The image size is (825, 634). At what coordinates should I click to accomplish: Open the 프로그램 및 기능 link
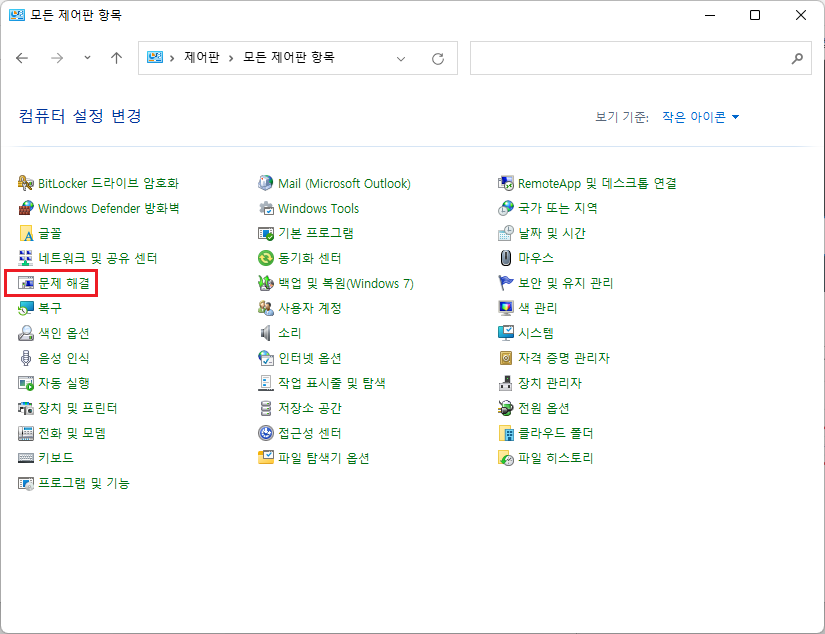84,483
